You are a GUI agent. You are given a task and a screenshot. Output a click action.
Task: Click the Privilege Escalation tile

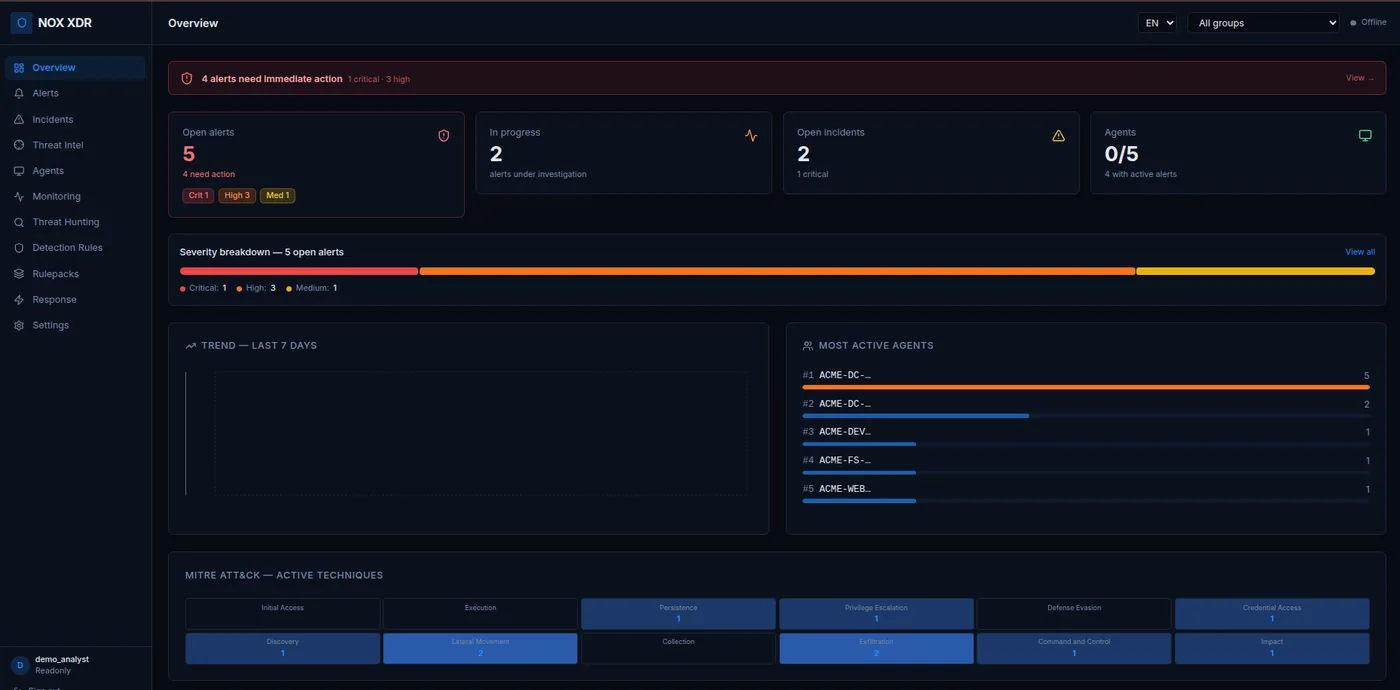point(876,614)
